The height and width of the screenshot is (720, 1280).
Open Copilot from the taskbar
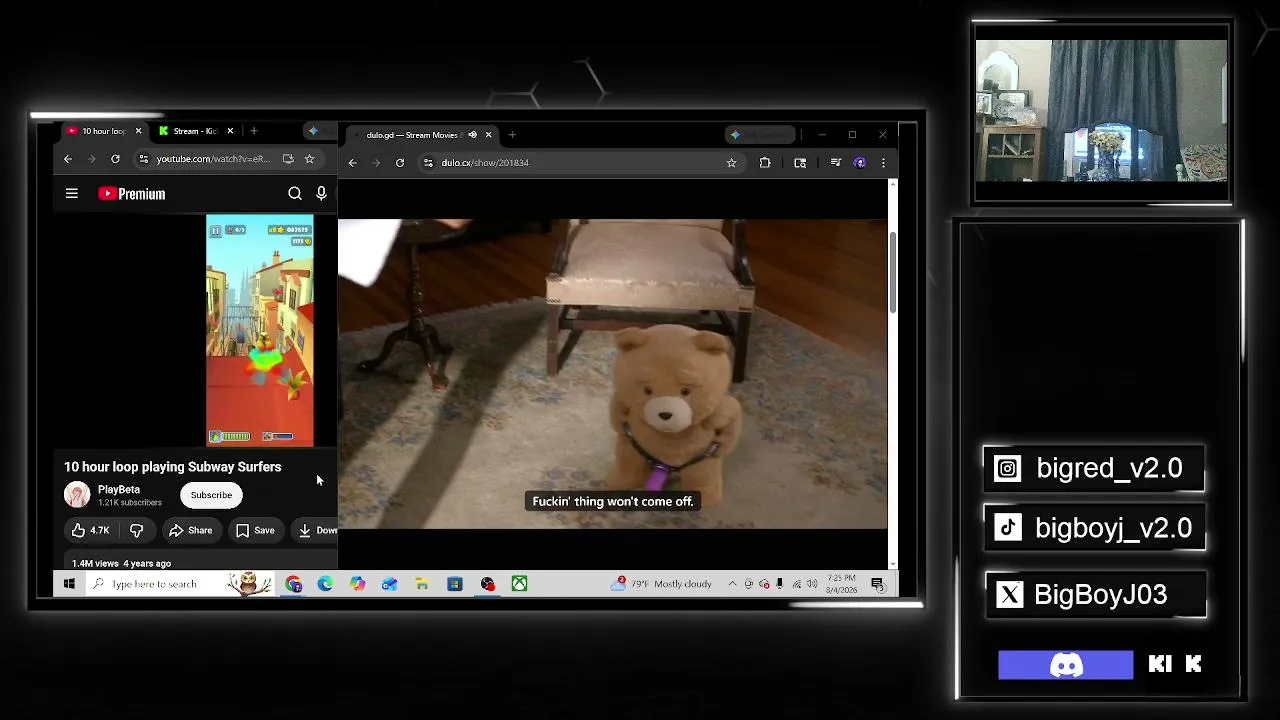click(358, 584)
